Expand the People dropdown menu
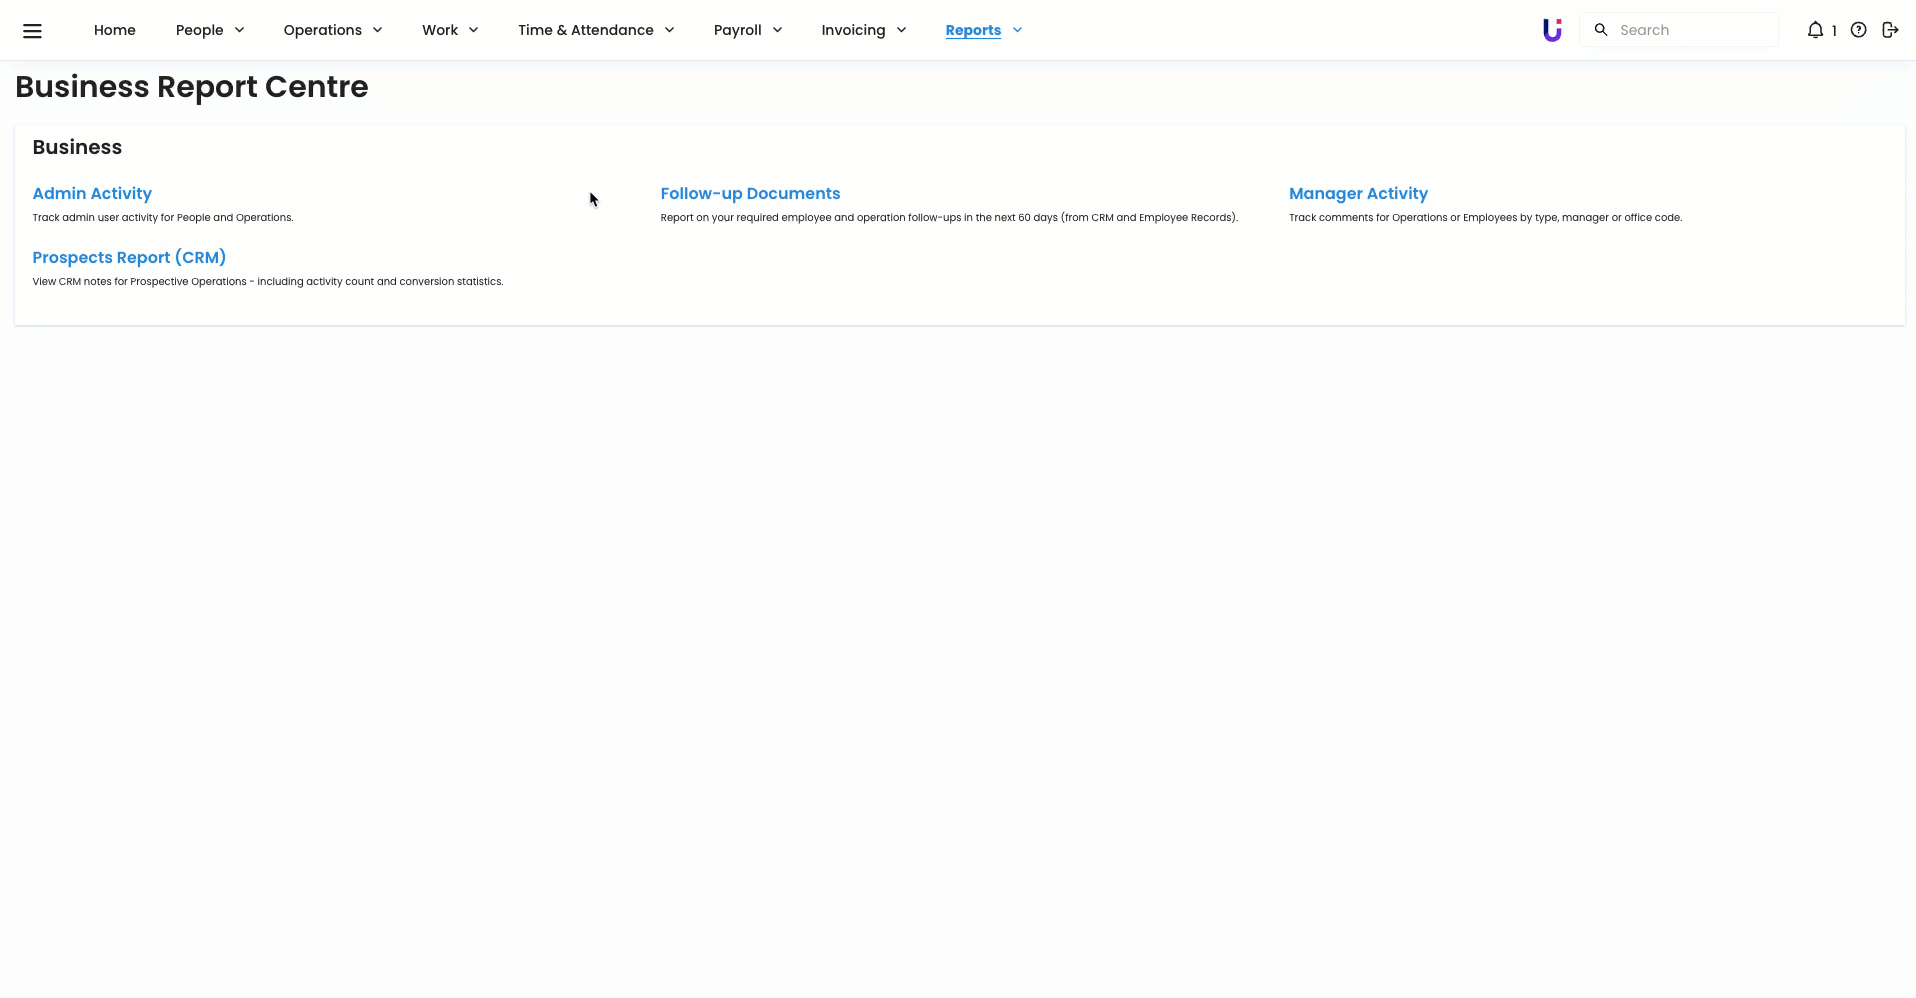 (x=209, y=30)
